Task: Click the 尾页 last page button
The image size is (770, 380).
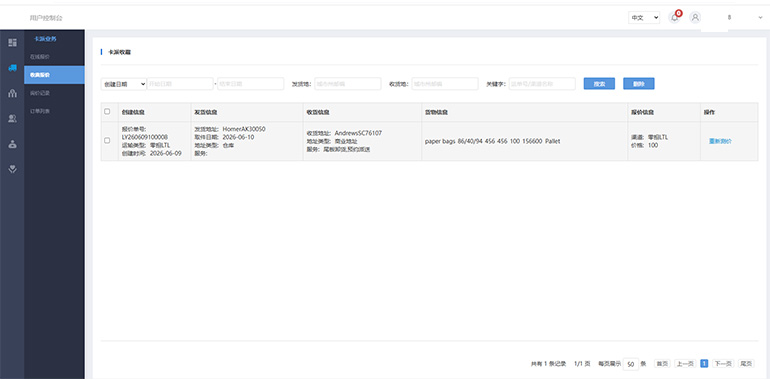Action: (x=746, y=364)
